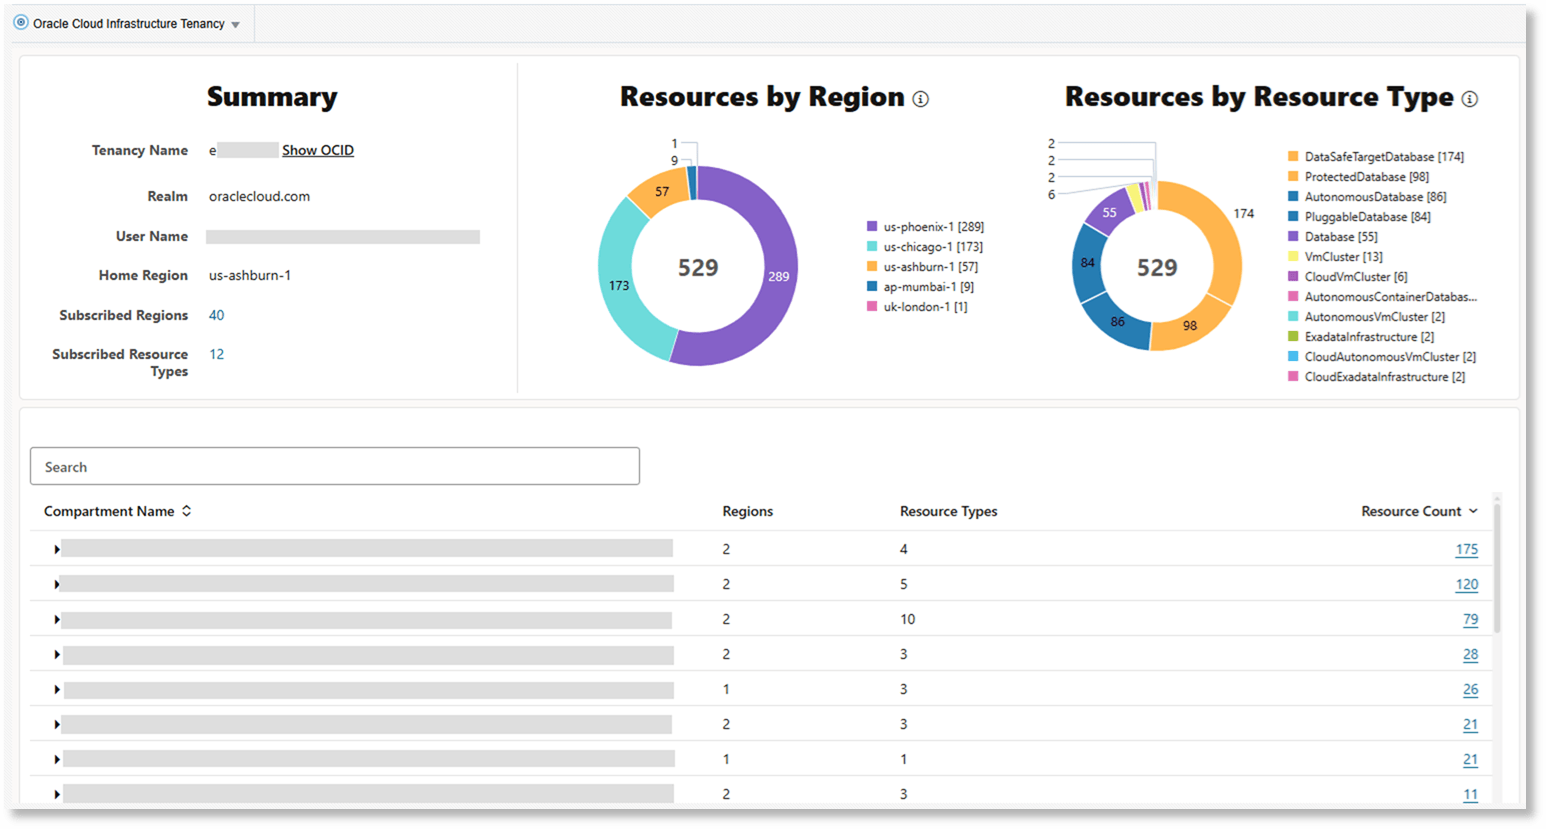Focus the compartment Search field
The width and height of the screenshot is (1546, 829).
(x=335, y=466)
